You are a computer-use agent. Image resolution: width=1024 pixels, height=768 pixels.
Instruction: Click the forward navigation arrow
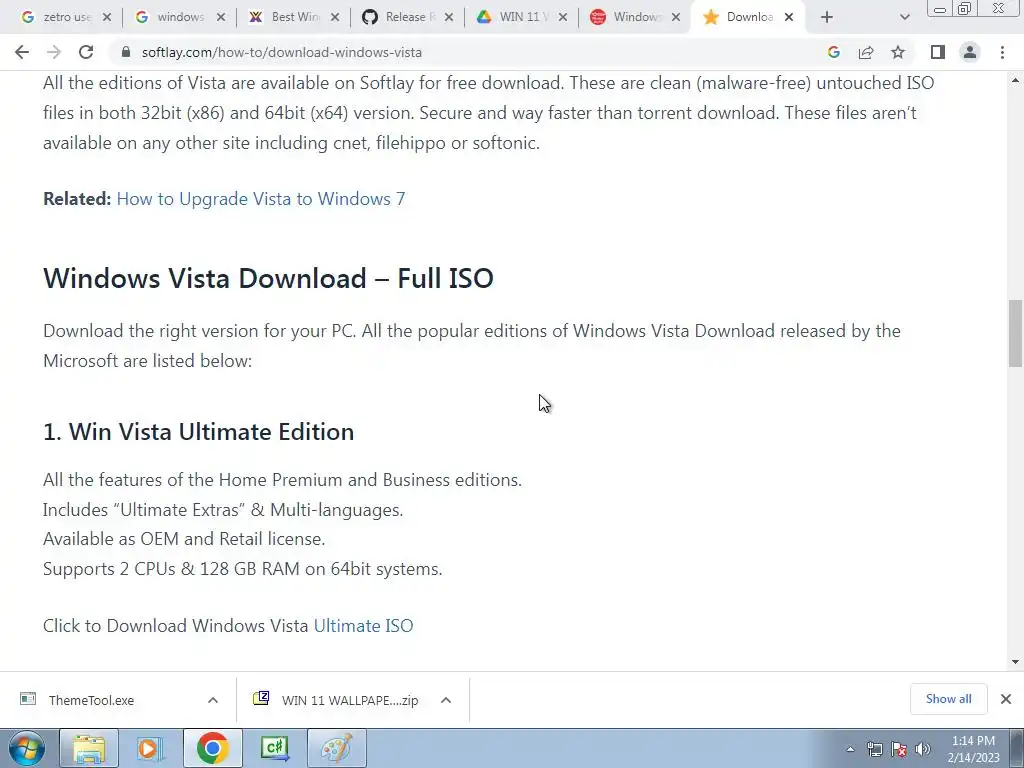pyautogui.click(x=54, y=52)
